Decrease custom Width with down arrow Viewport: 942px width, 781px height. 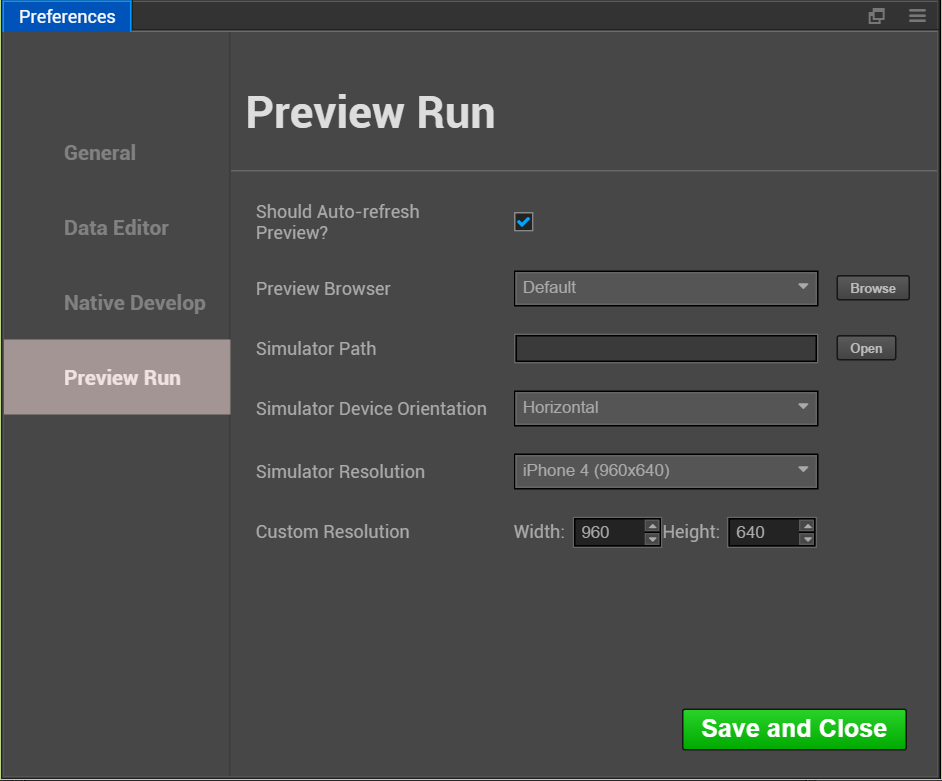coord(652,539)
